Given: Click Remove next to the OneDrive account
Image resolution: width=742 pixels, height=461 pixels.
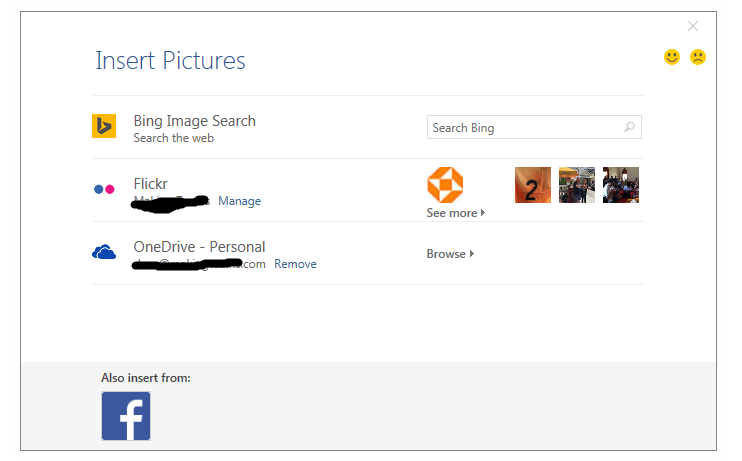Looking at the screenshot, I should (x=295, y=264).
